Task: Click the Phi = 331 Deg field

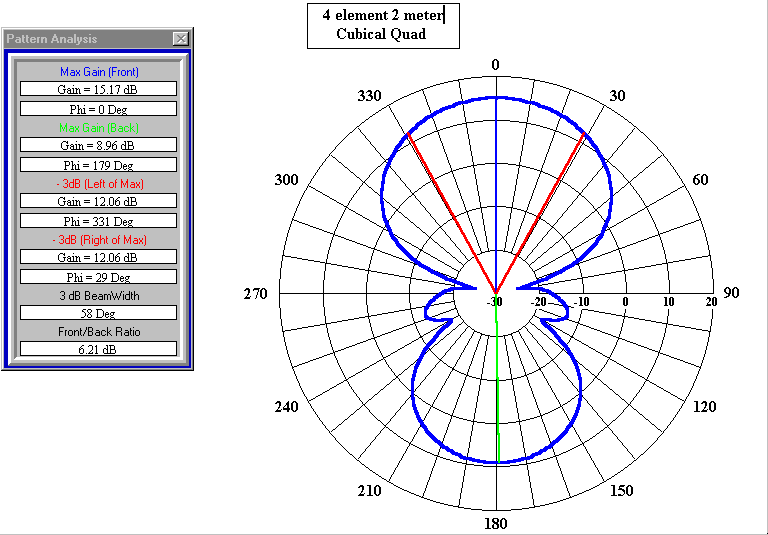Action: (x=98, y=220)
